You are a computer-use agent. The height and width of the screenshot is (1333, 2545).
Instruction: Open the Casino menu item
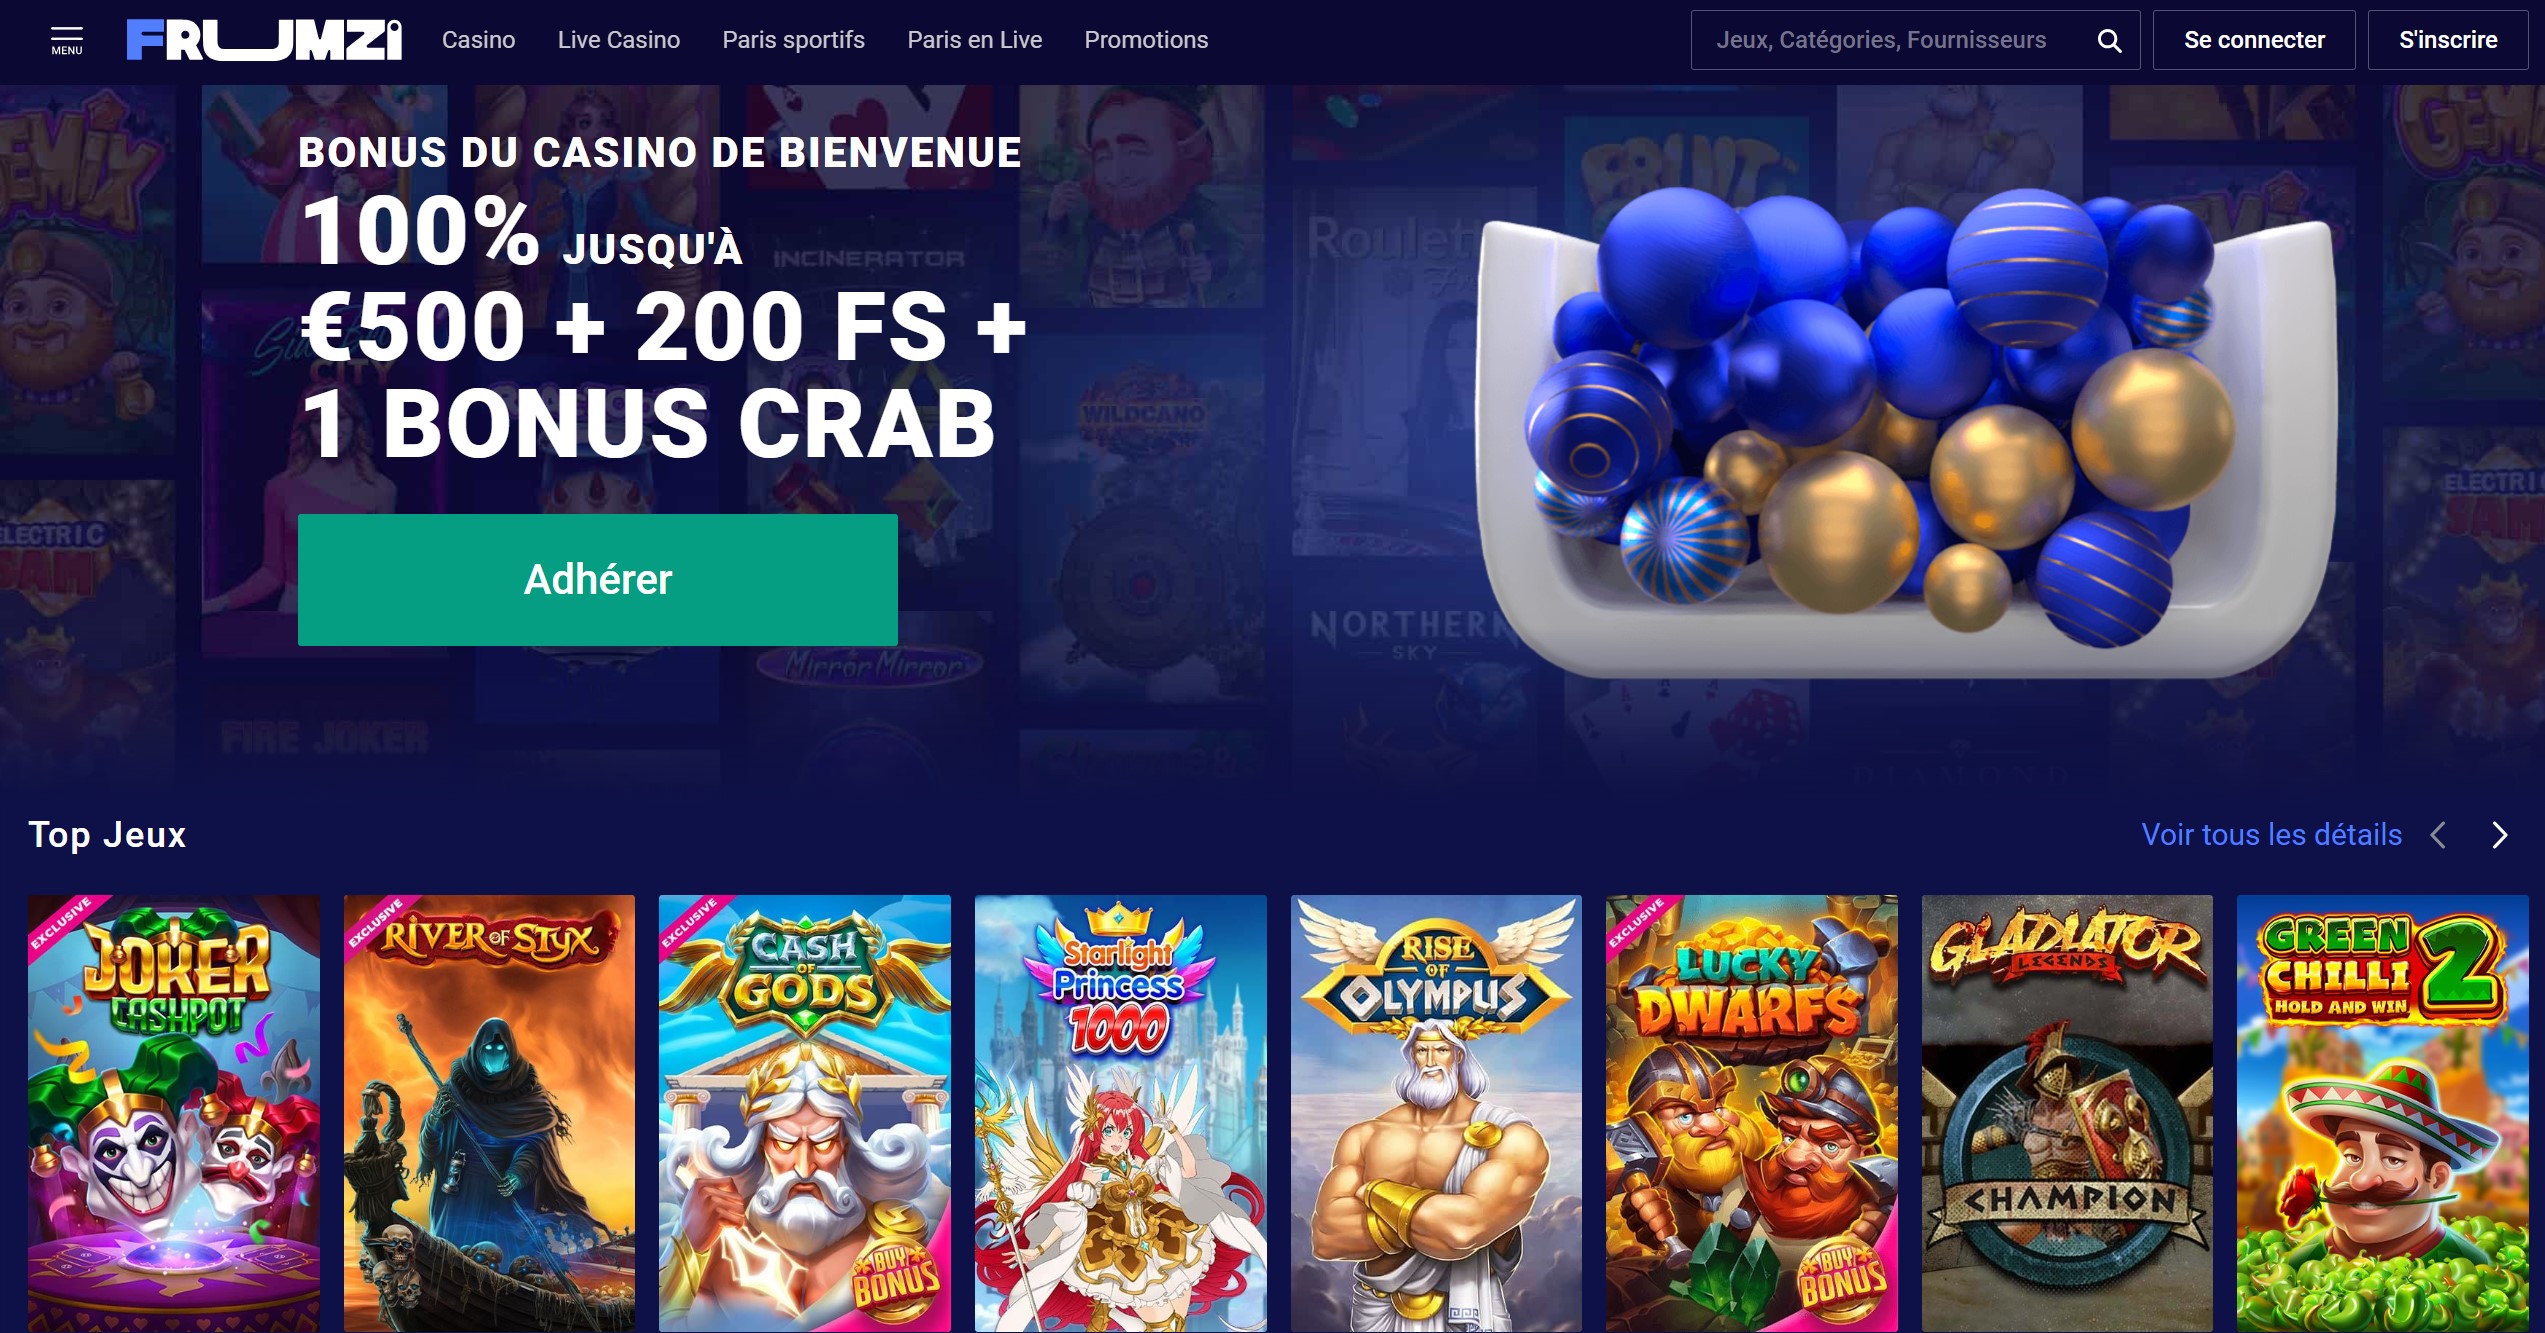[x=478, y=40]
